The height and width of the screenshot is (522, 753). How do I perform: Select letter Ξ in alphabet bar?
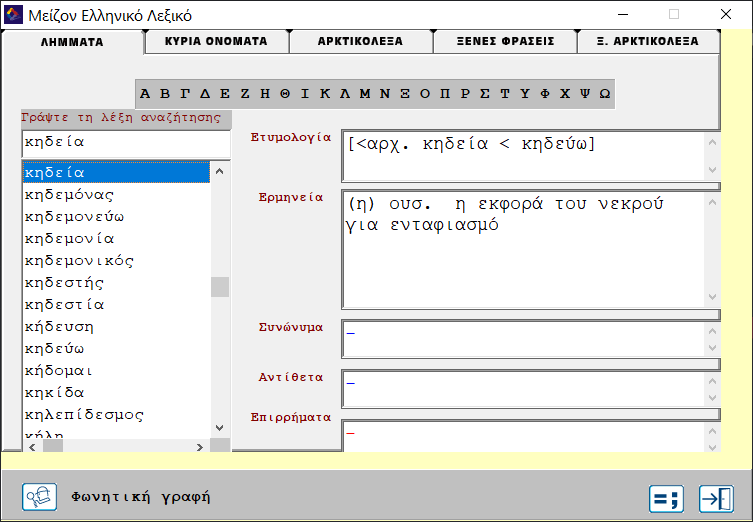click(x=405, y=94)
